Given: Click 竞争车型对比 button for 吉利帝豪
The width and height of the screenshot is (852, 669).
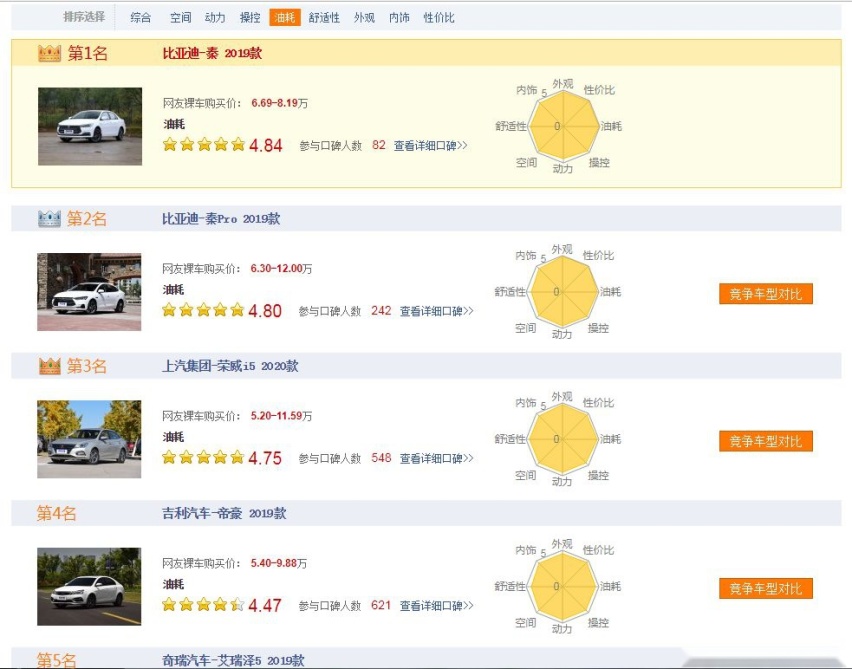Looking at the screenshot, I should 766,589.
